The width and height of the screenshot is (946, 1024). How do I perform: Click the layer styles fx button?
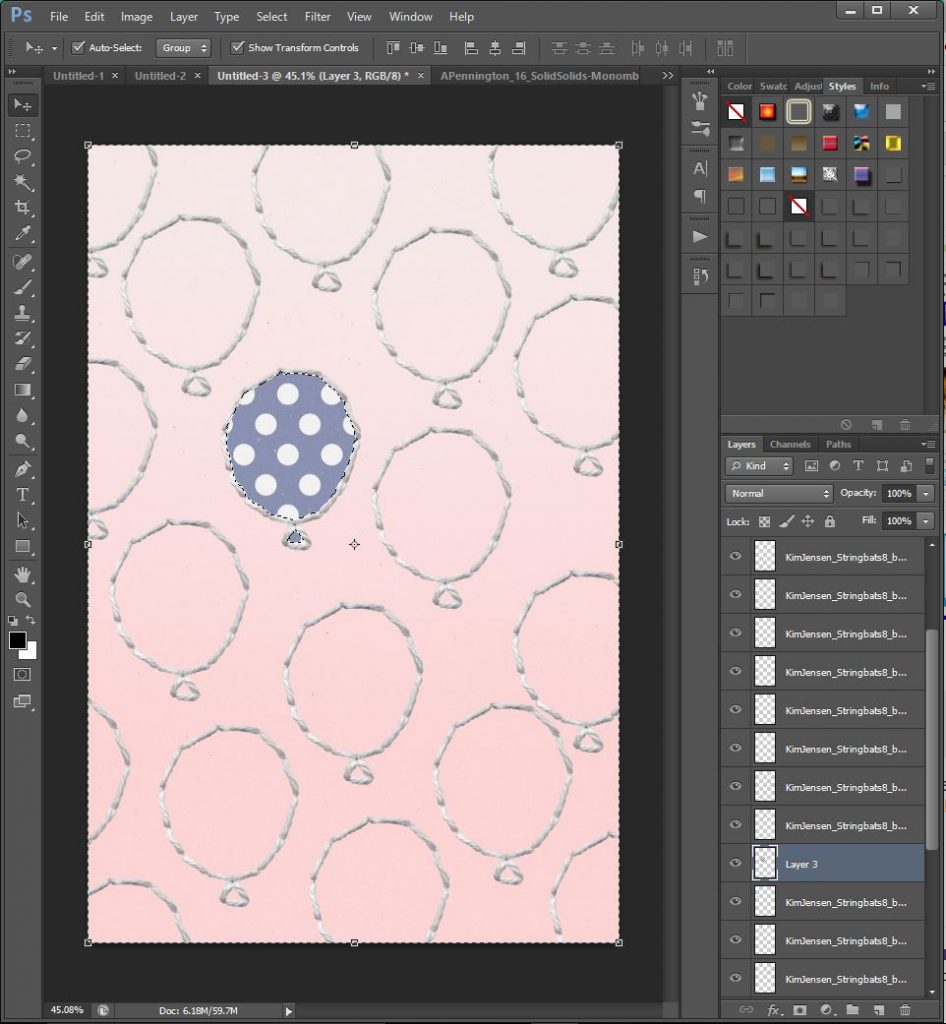[x=774, y=1010]
